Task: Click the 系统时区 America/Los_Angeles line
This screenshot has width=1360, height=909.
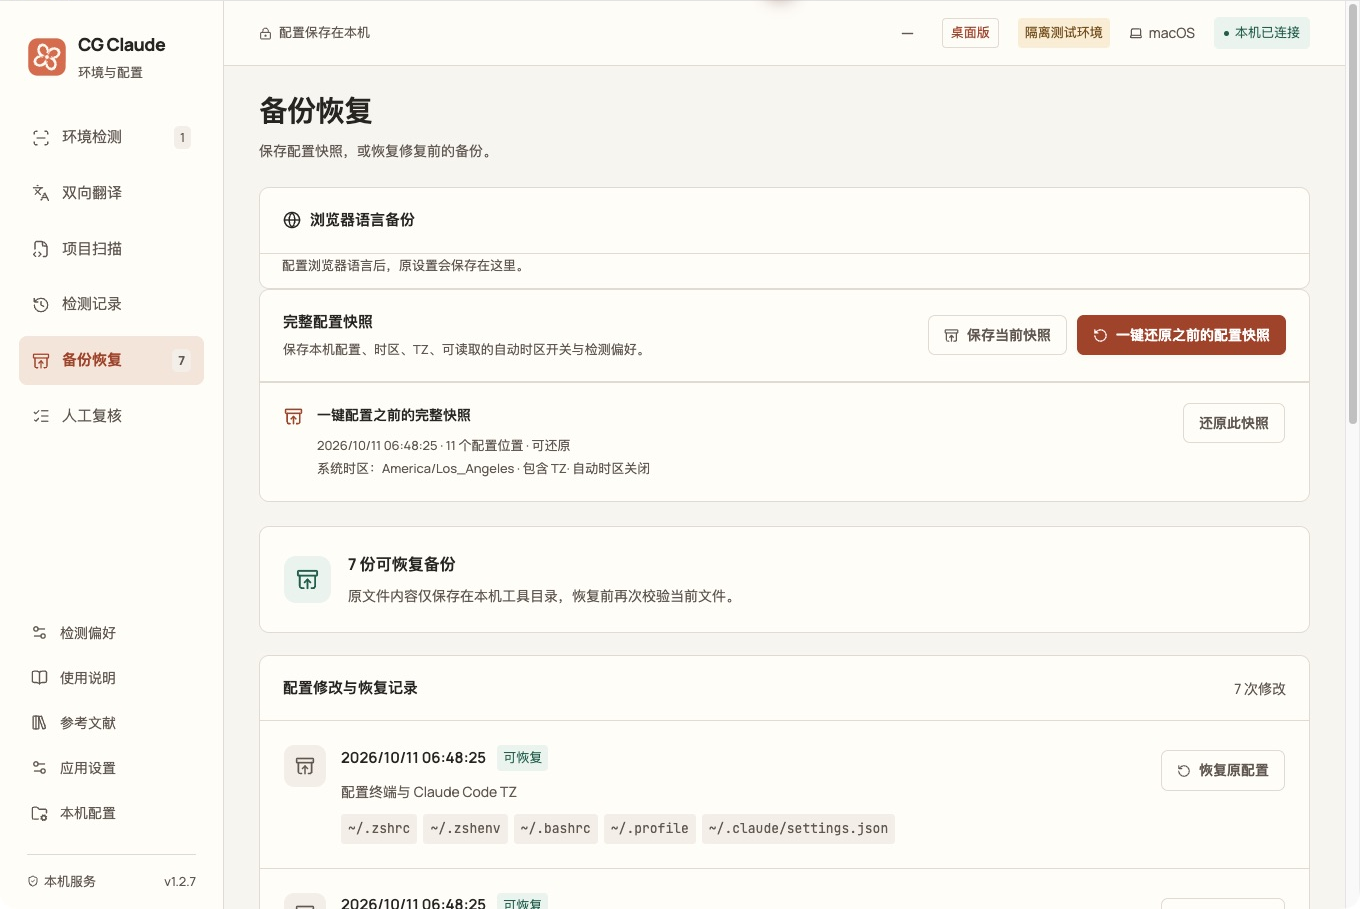Action: coord(483,469)
